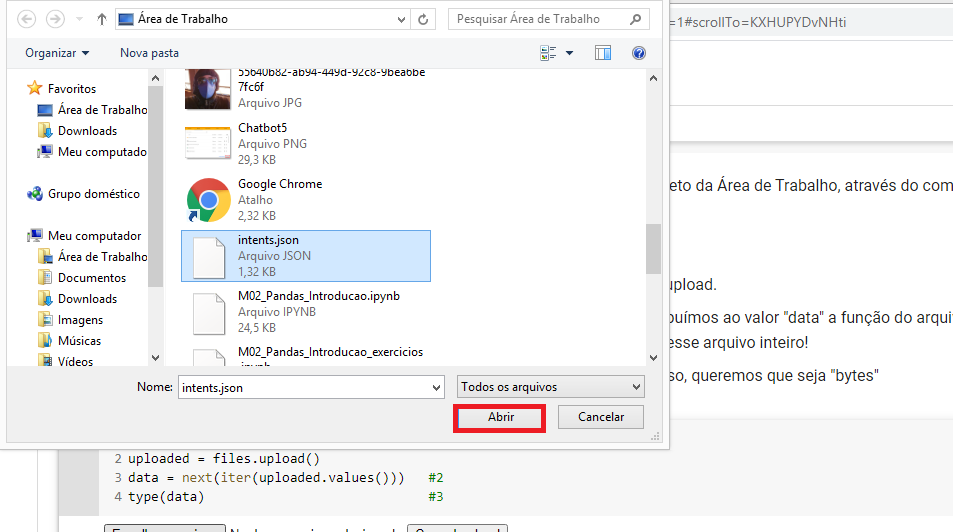This screenshot has width=953, height=532.
Task: Open view options dropdown arrow
Action: click(569, 53)
